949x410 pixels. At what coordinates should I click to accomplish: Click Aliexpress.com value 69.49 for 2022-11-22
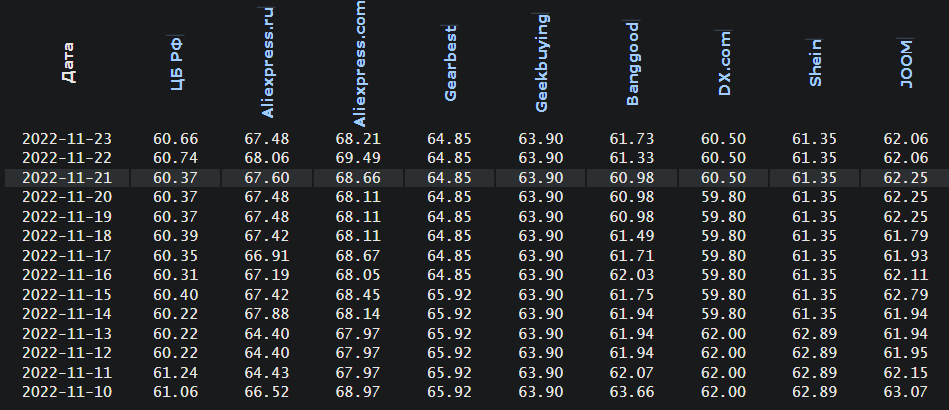pyautogui.click(x=358, y=159)
